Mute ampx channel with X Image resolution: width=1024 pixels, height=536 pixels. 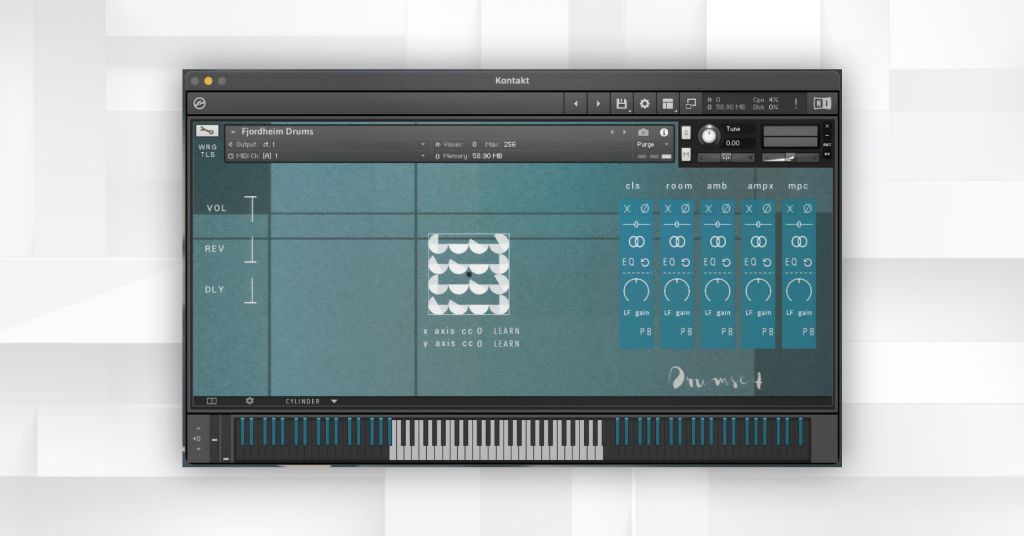749,208
